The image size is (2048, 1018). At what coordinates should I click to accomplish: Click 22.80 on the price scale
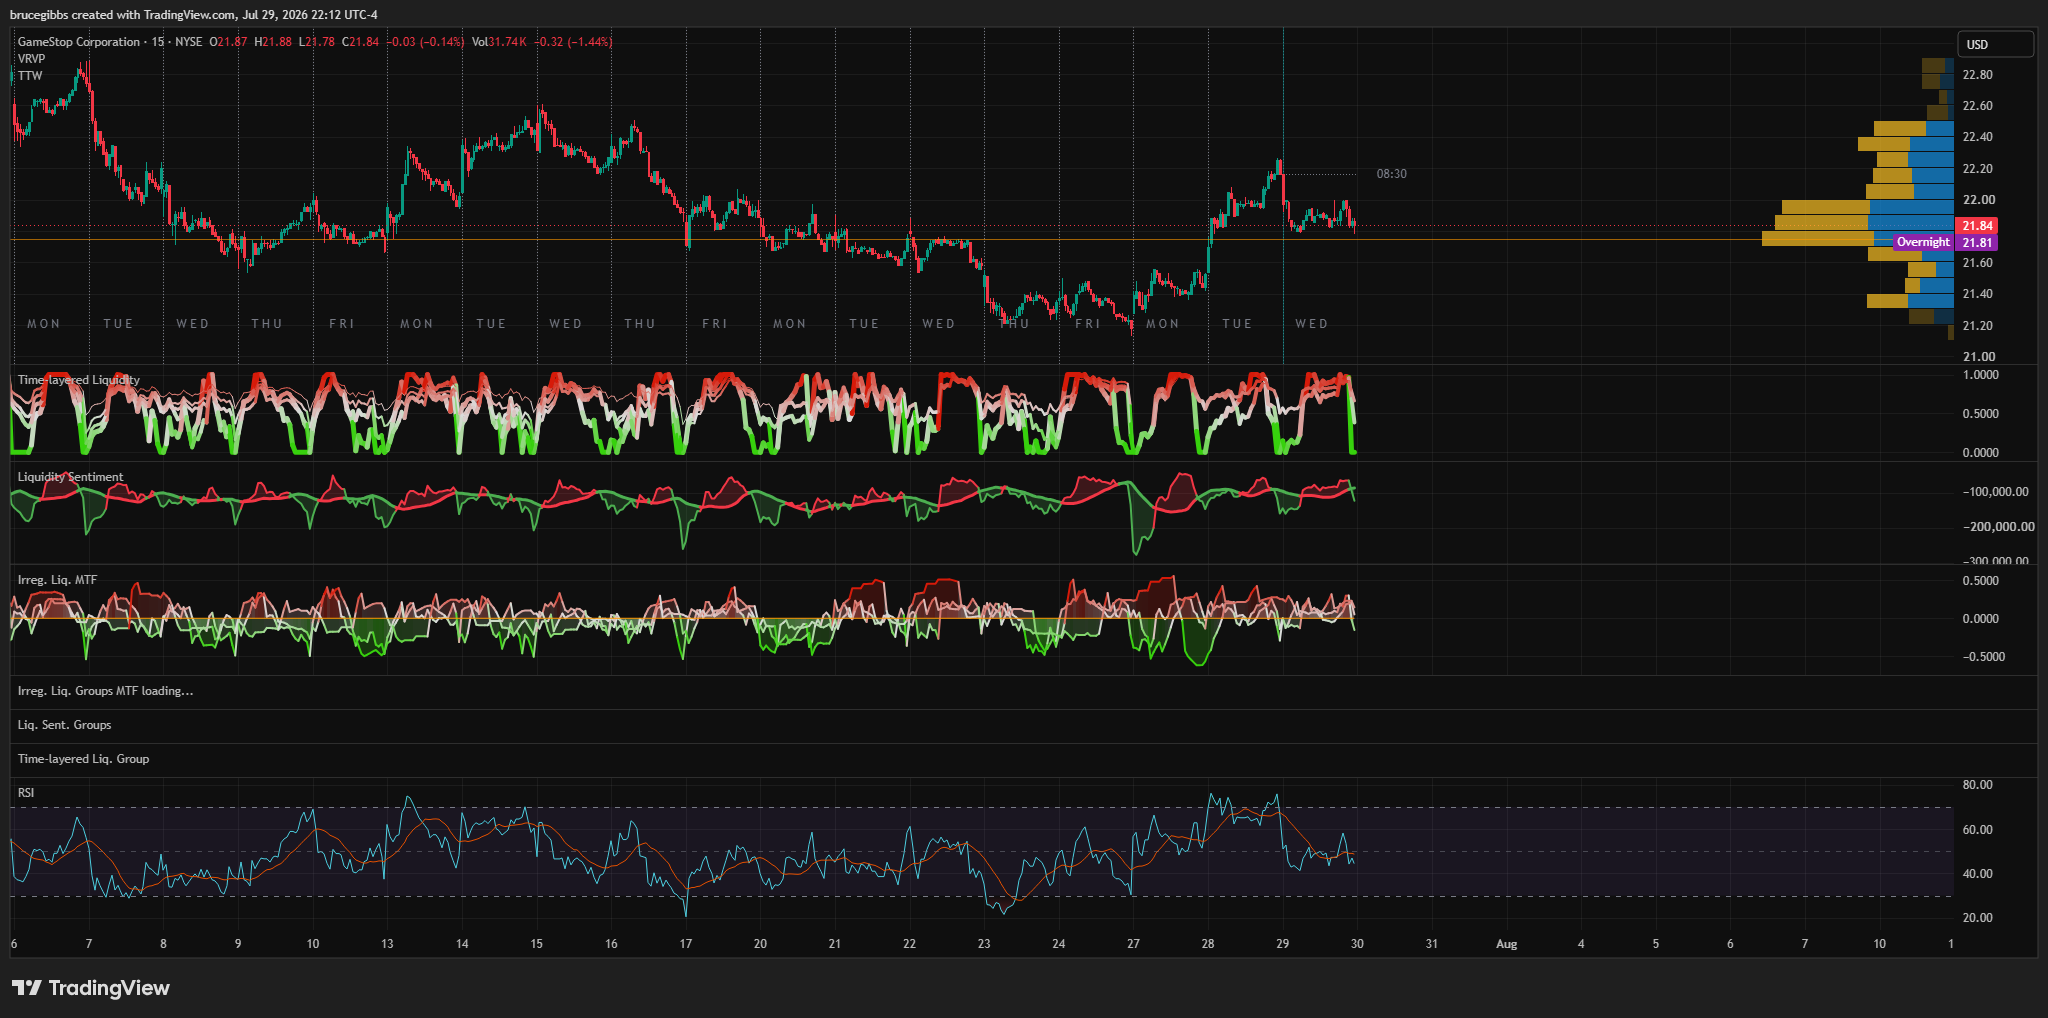pyautogui.click(x=1977, y=75)
